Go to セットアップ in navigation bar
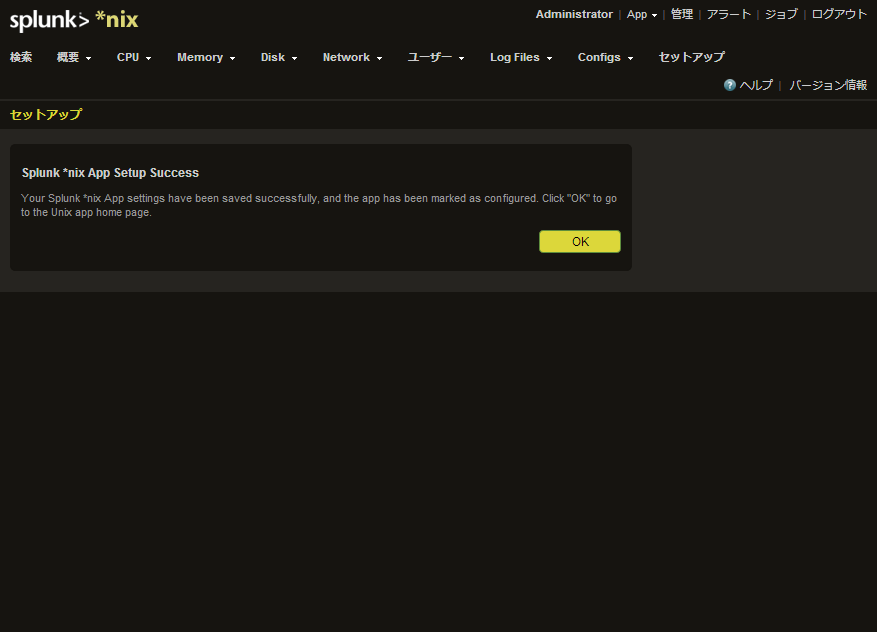This screenshot has width=877, height=632. [691, 57]
